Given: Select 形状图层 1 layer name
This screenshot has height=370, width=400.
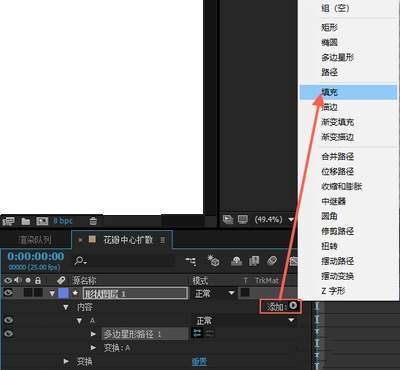Looking at the screenshot, I should pyautogui.click(x=135, y=293).
